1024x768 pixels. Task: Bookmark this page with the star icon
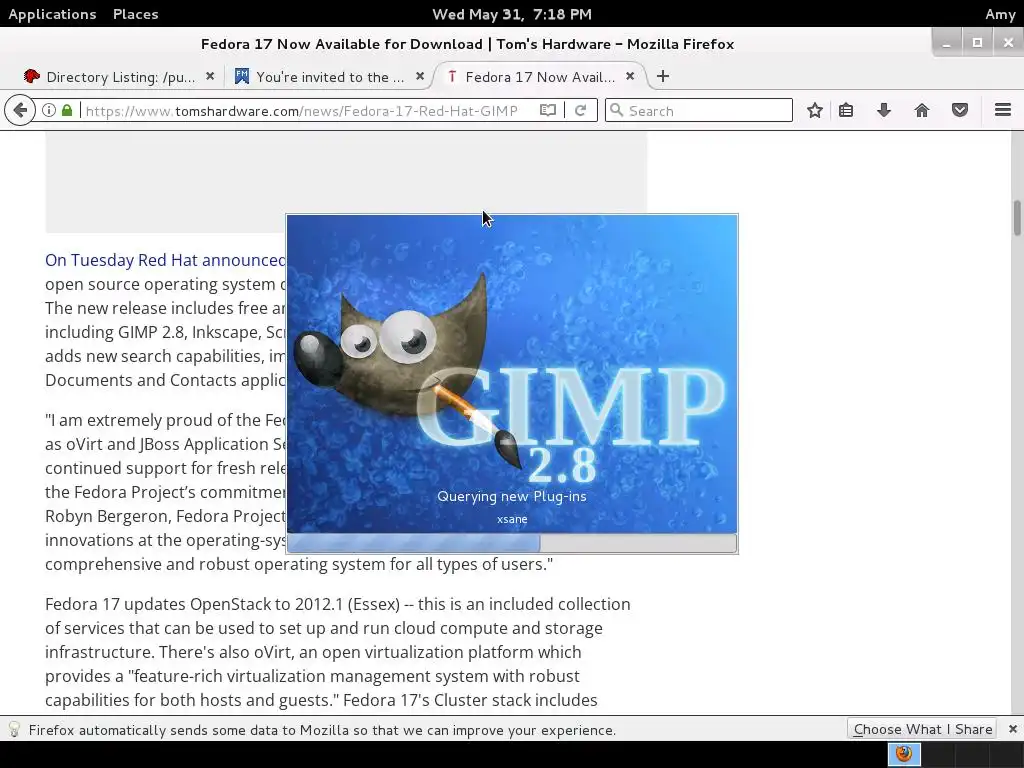pos(814,110)
